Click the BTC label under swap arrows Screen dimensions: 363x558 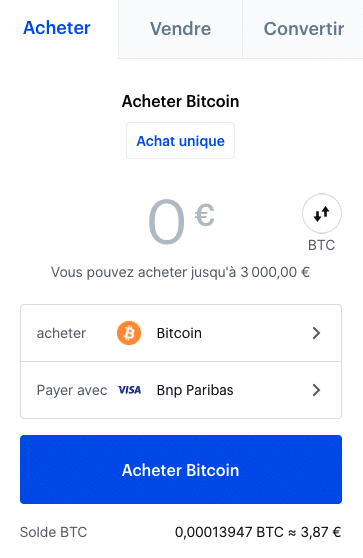coord(321,245)
